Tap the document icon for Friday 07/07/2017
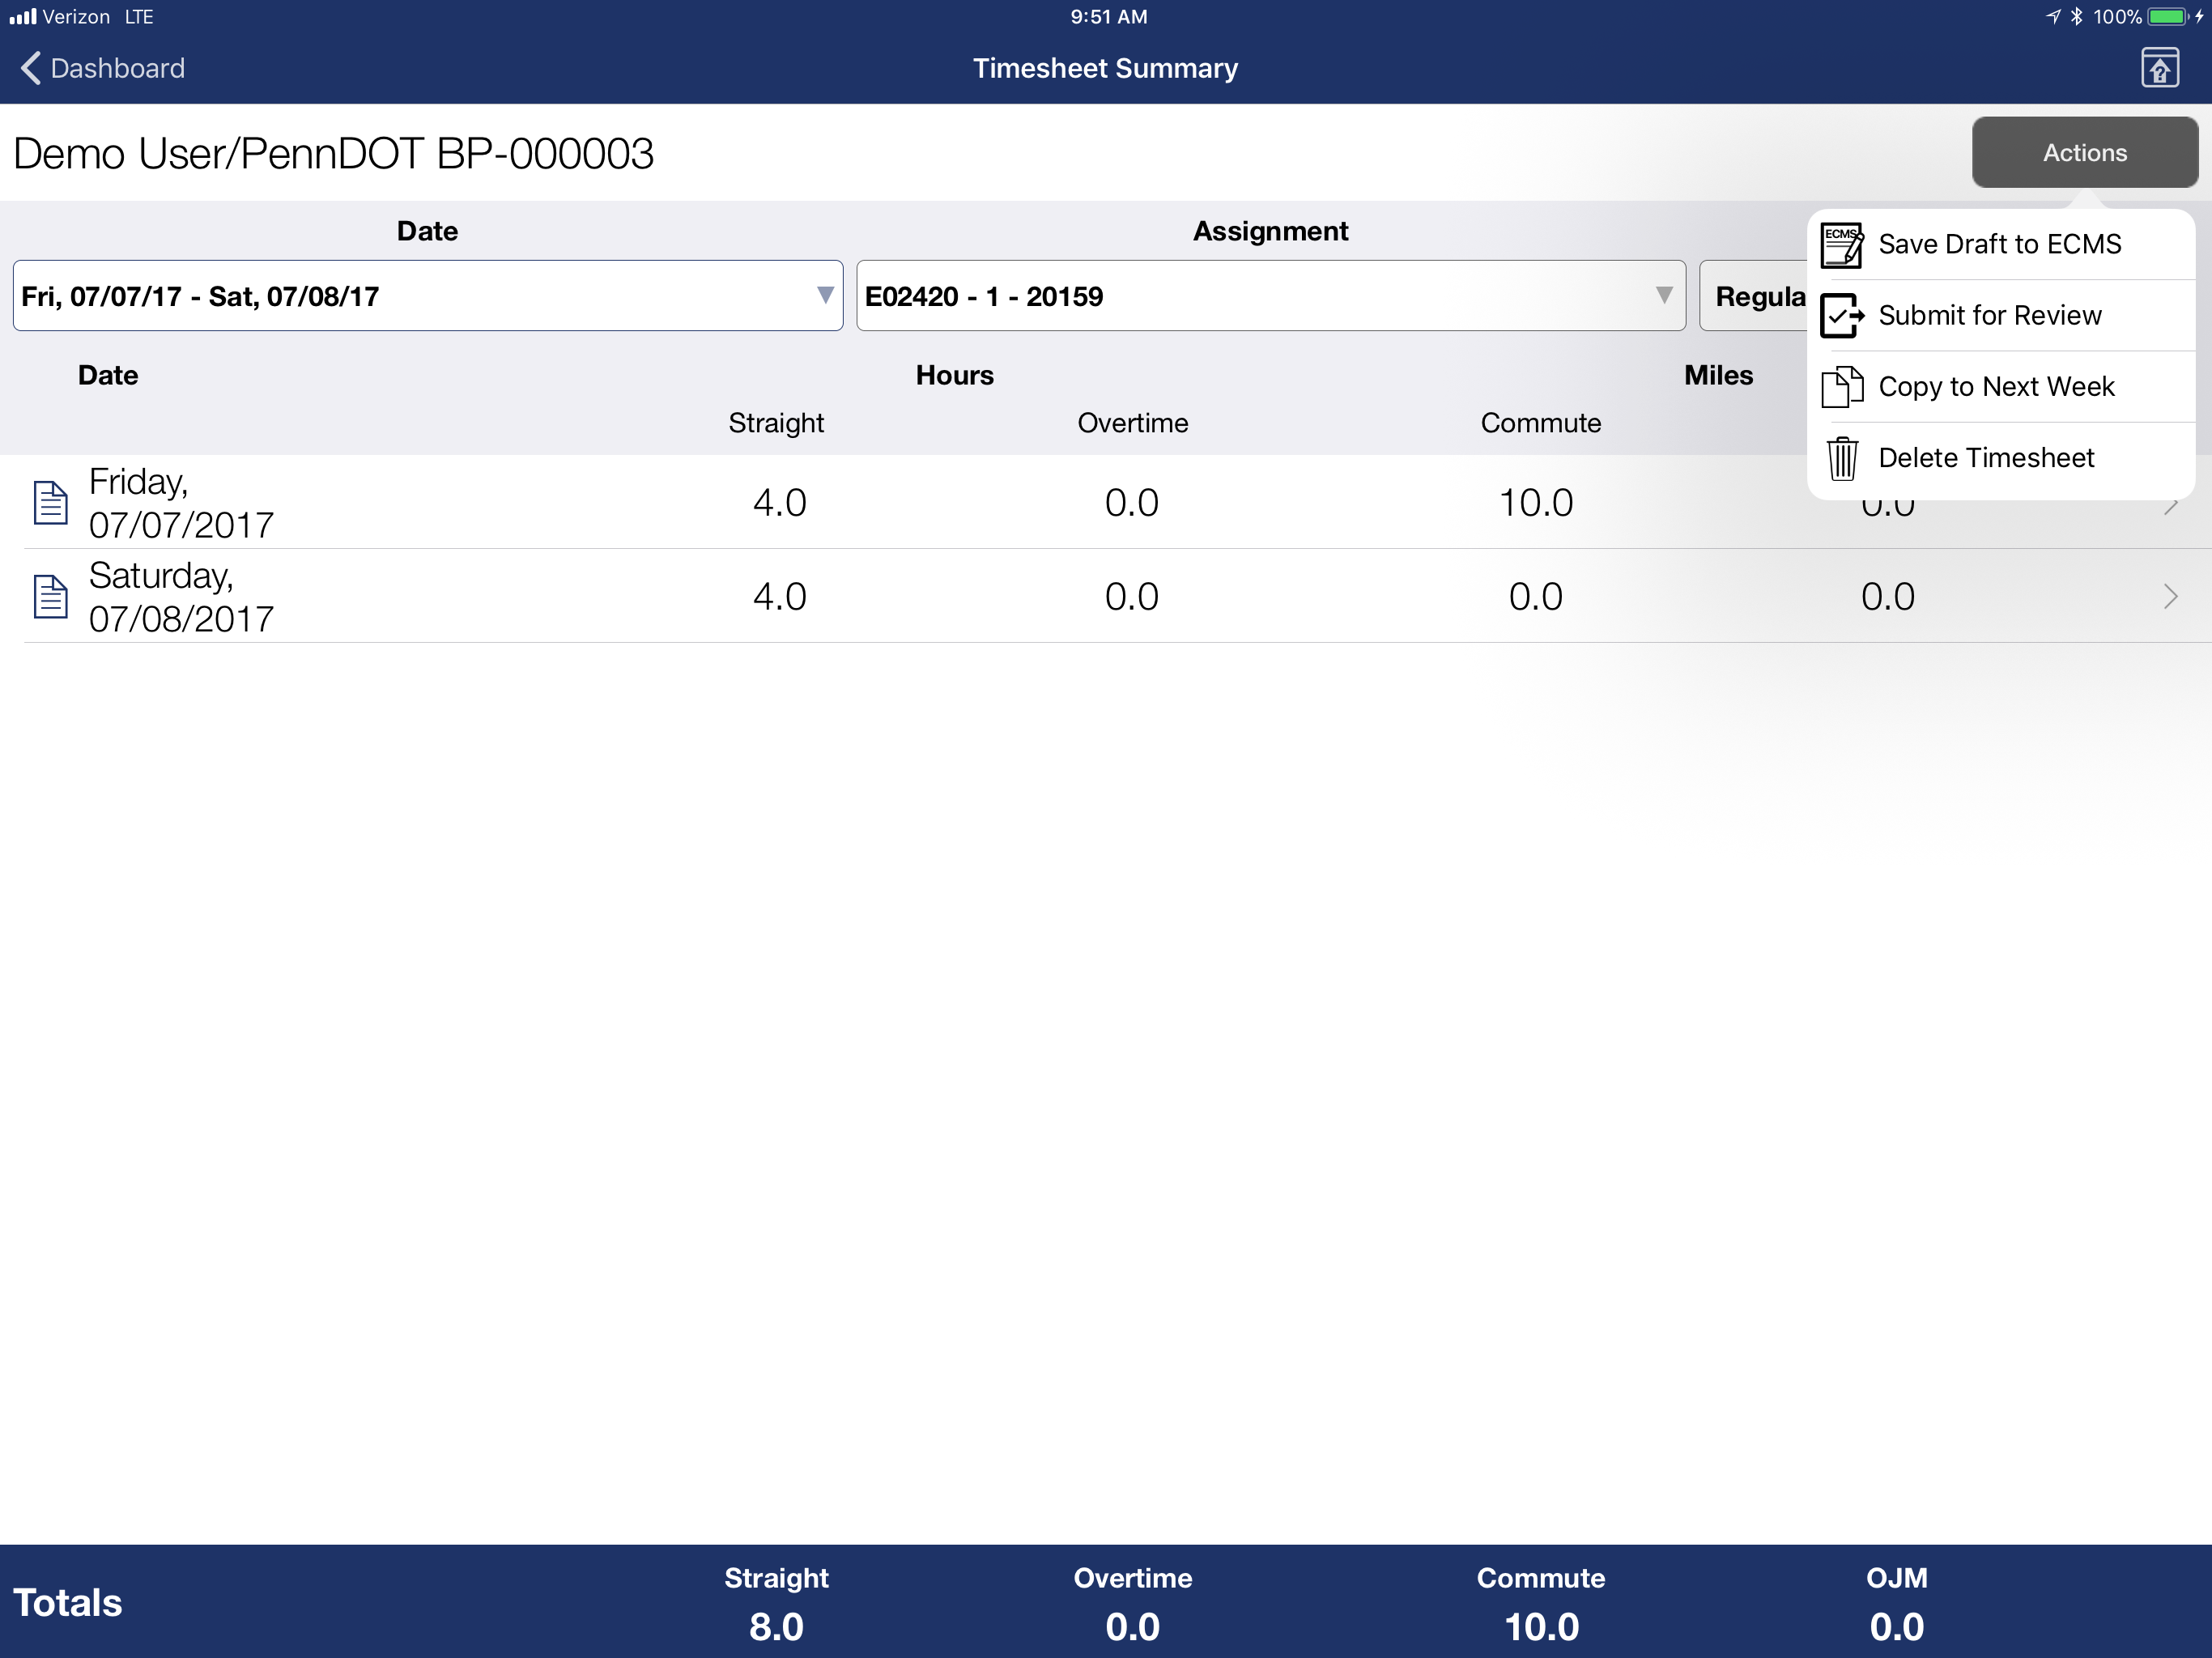Screen dimensions: 2212x1658 50,502
